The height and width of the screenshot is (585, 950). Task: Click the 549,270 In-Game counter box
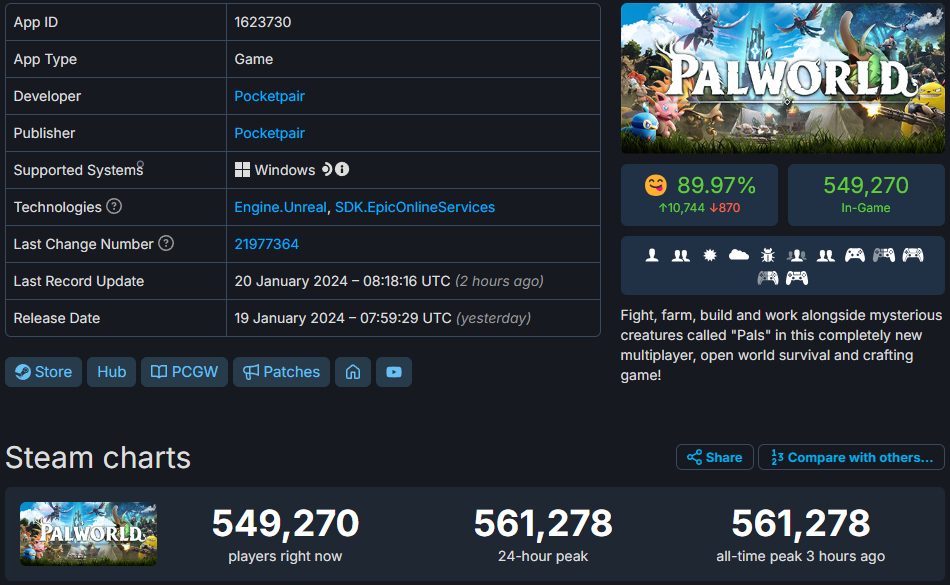(866, 195)
